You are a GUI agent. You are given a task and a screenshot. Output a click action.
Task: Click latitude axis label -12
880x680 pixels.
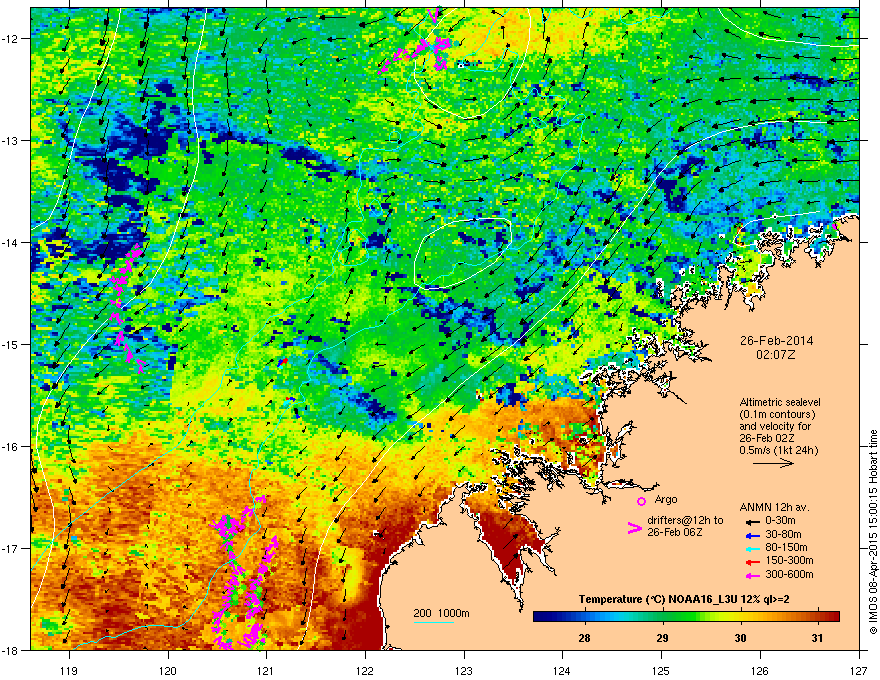pyautogui.click(x=11, y=39)
